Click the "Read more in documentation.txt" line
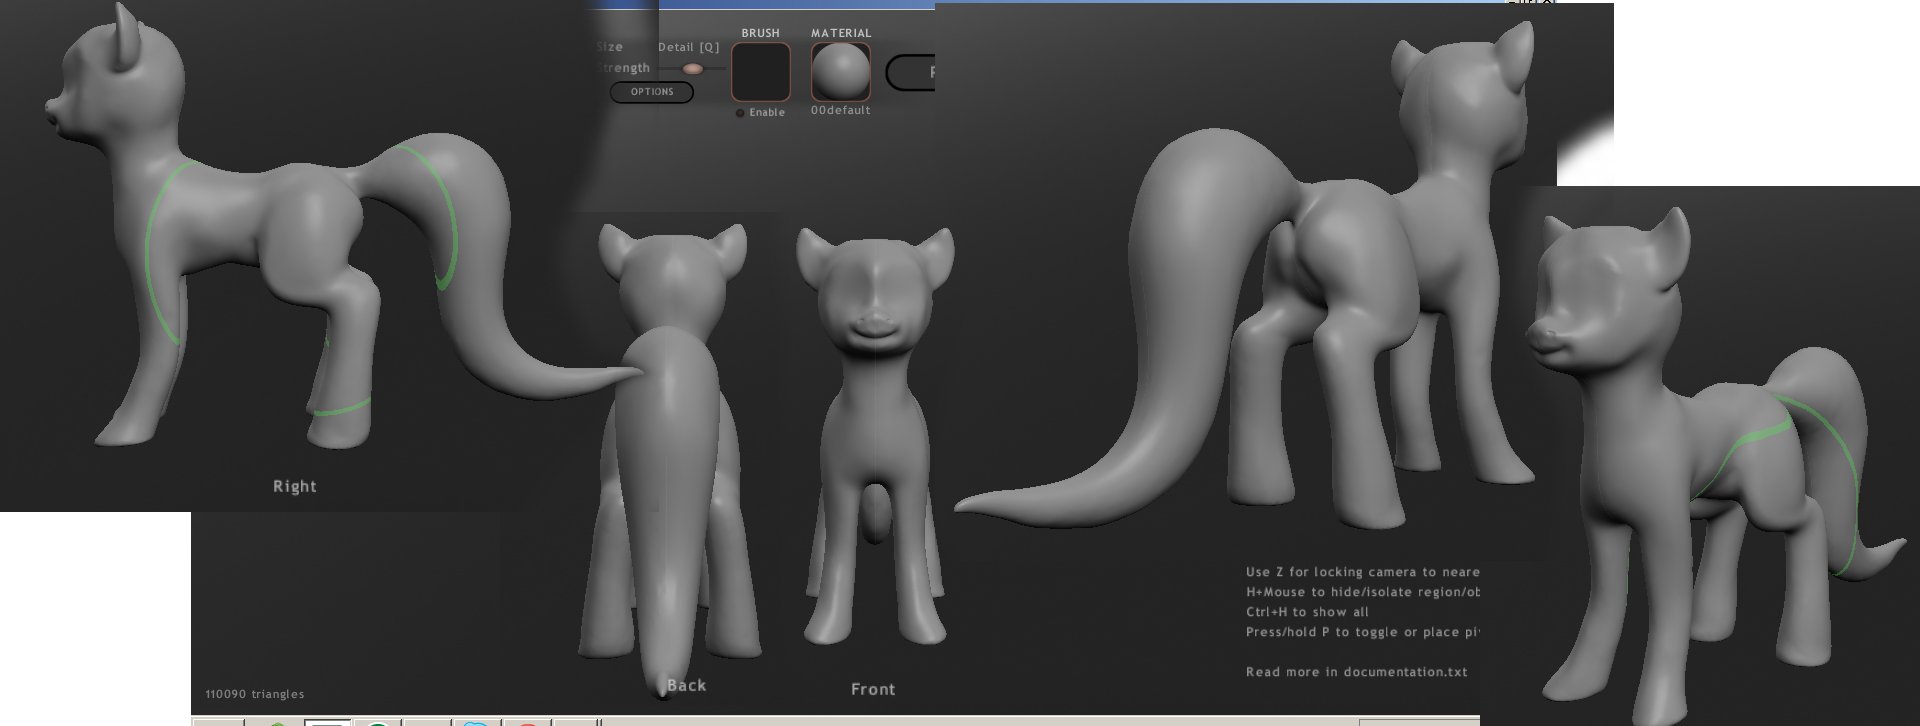Screen dimensions: 1920x726 click(x=1357, y=672)
